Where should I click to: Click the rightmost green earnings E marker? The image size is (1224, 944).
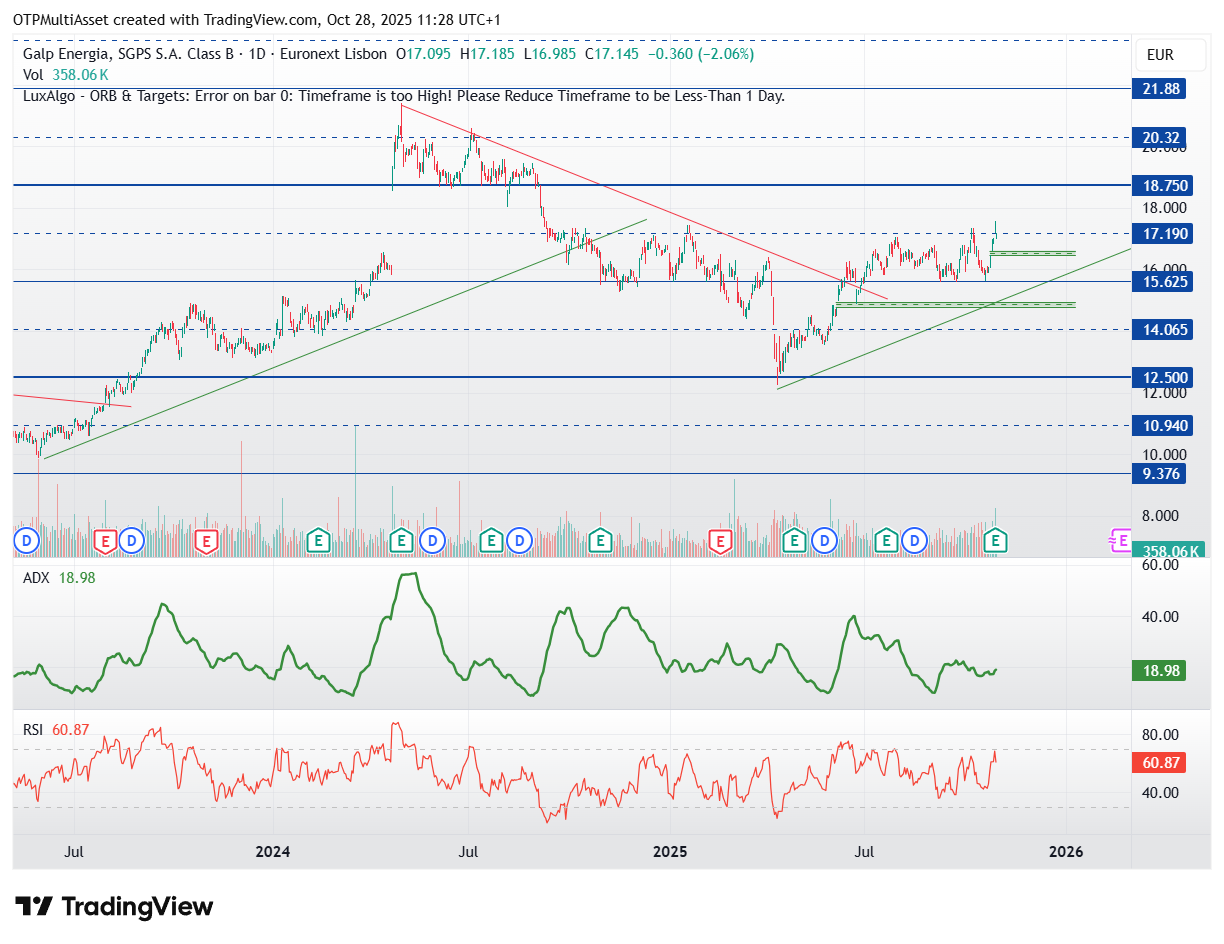[995, 541]
